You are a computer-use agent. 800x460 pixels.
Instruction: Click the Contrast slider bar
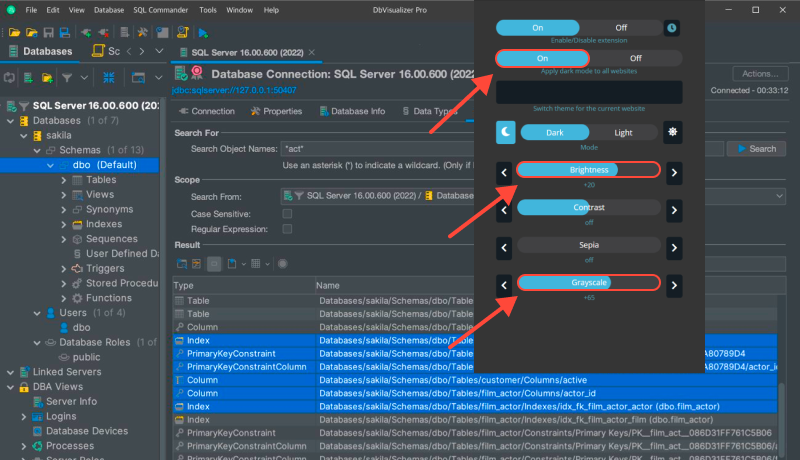589,208
